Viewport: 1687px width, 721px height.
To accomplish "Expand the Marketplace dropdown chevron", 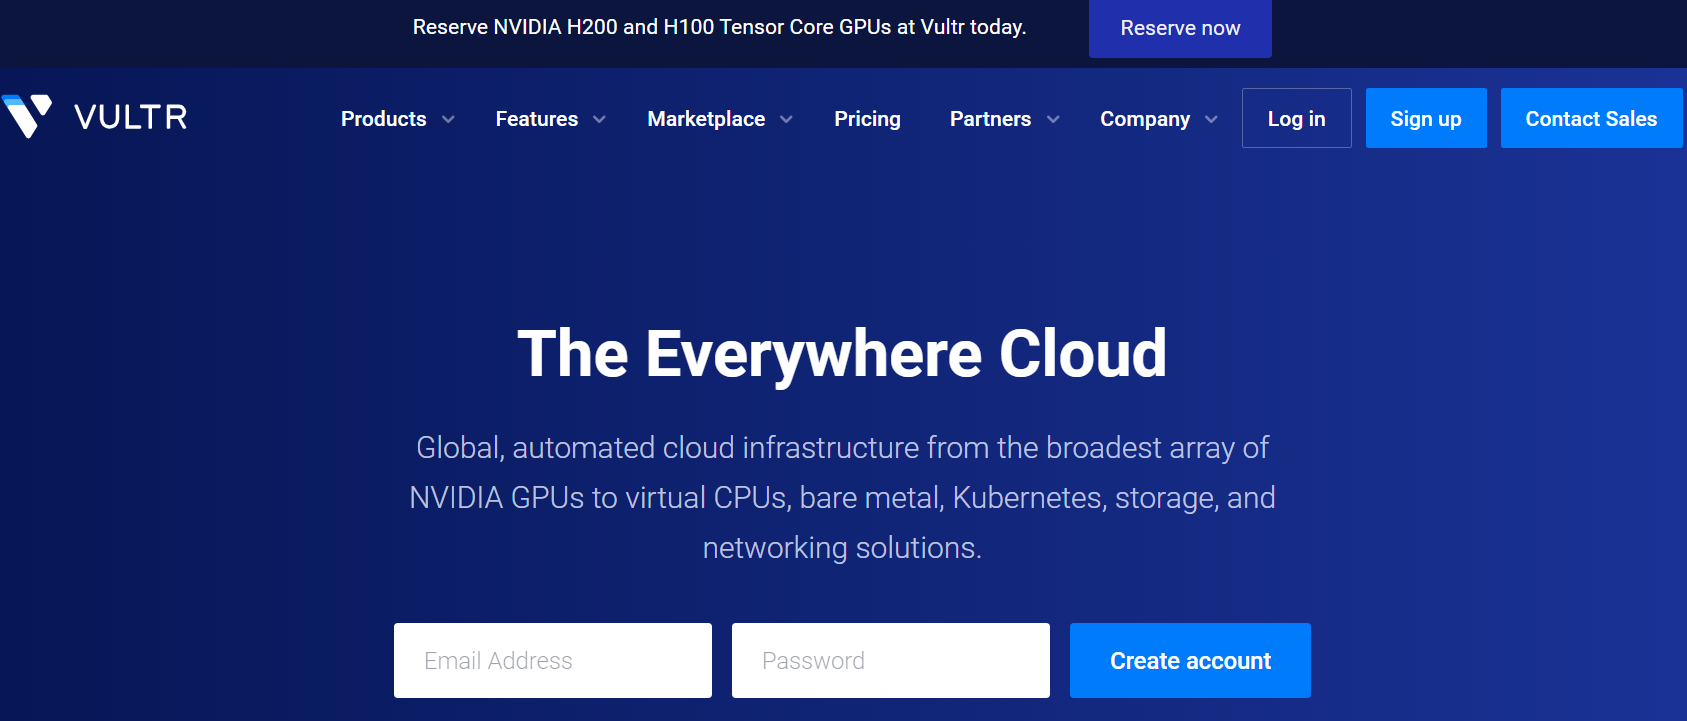I will pyautogui.click(x=786, y=119).
